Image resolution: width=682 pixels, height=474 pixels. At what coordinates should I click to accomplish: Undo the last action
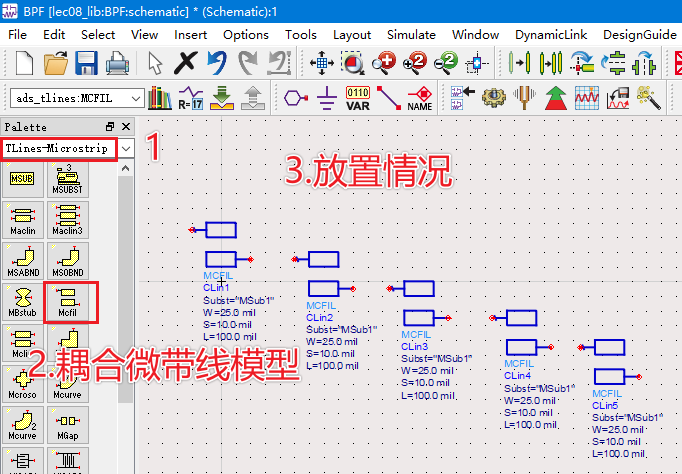pyautogui.click(x=217, y=63)
